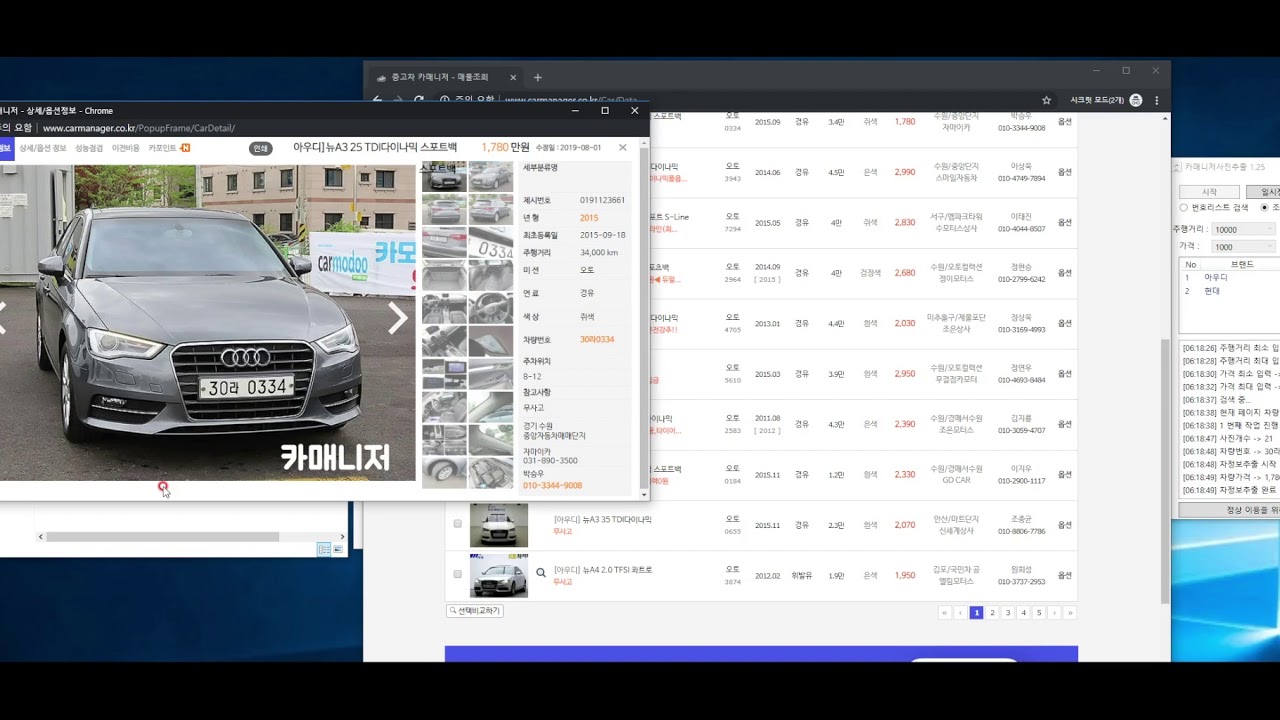Switch to the 이전비용 tab

(126, 148)
